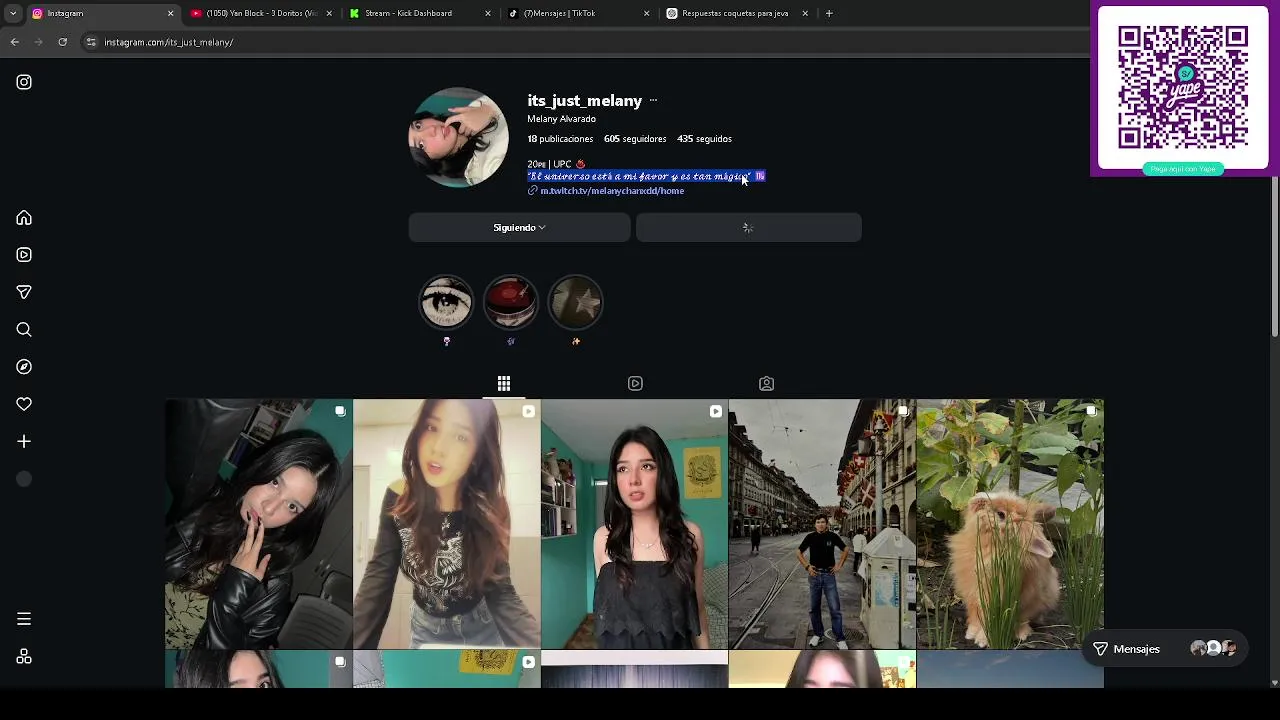The image size is (1280, 720).
Task: Open the Search magnifier icon
Action: tap(24, 329)
